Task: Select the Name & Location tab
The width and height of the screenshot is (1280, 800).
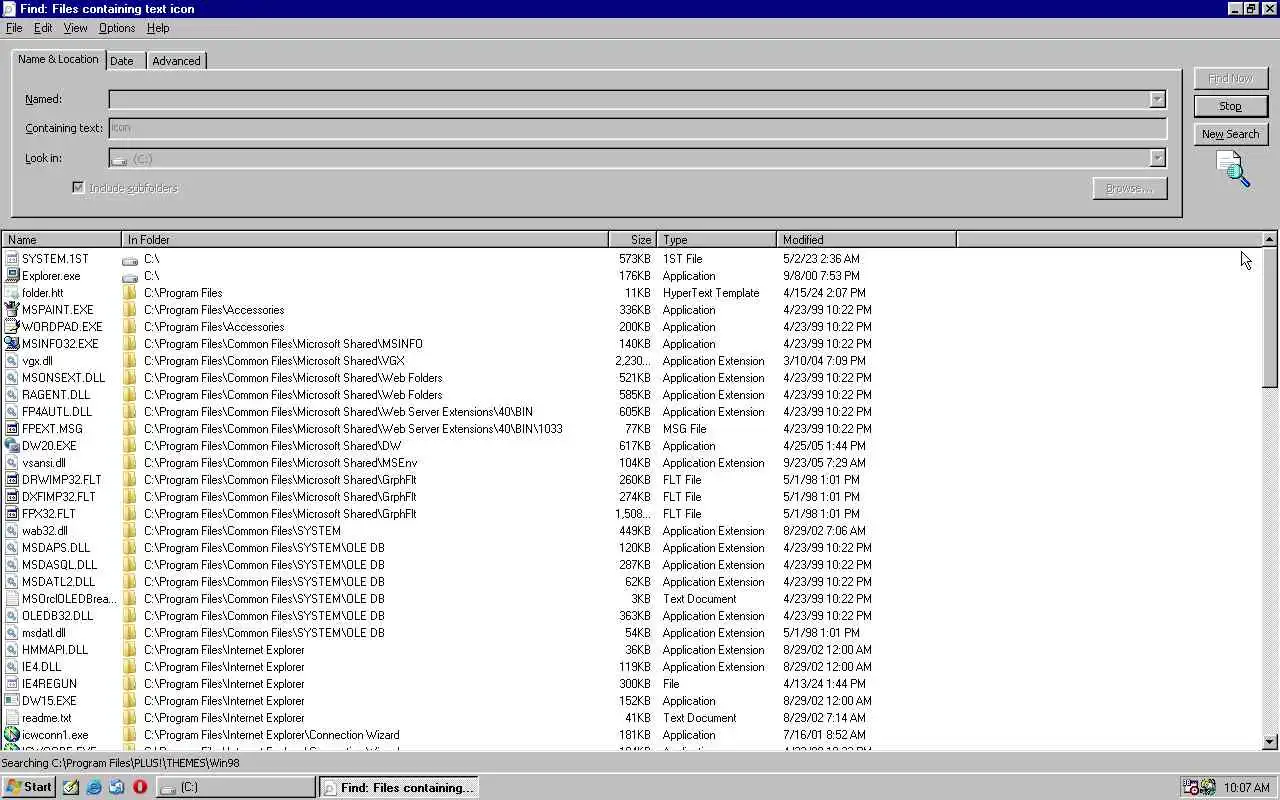Action: pos(58,59)
